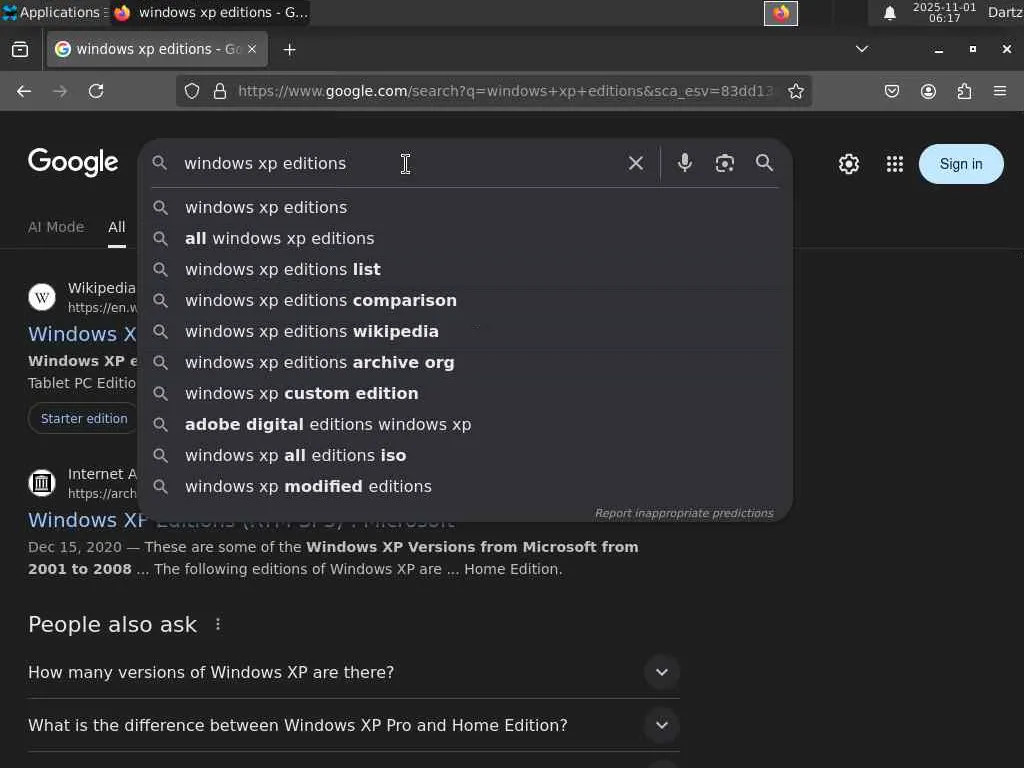Click 'Report inappropriate predictions' link
This screenshot has height=768, width=1024.
coord(684,513)
